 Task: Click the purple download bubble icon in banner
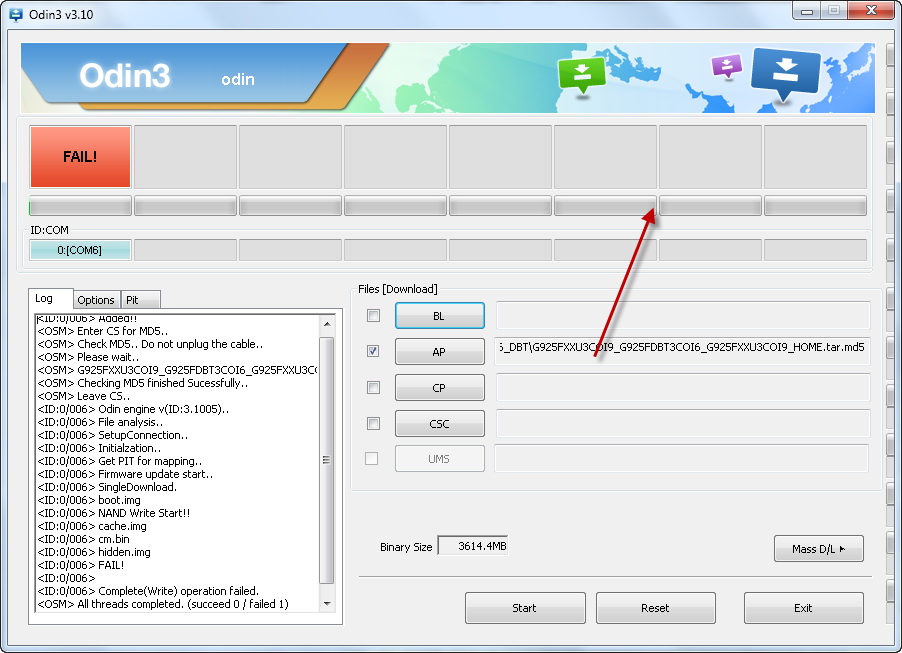pyautogui.click(x=727, y=67)
